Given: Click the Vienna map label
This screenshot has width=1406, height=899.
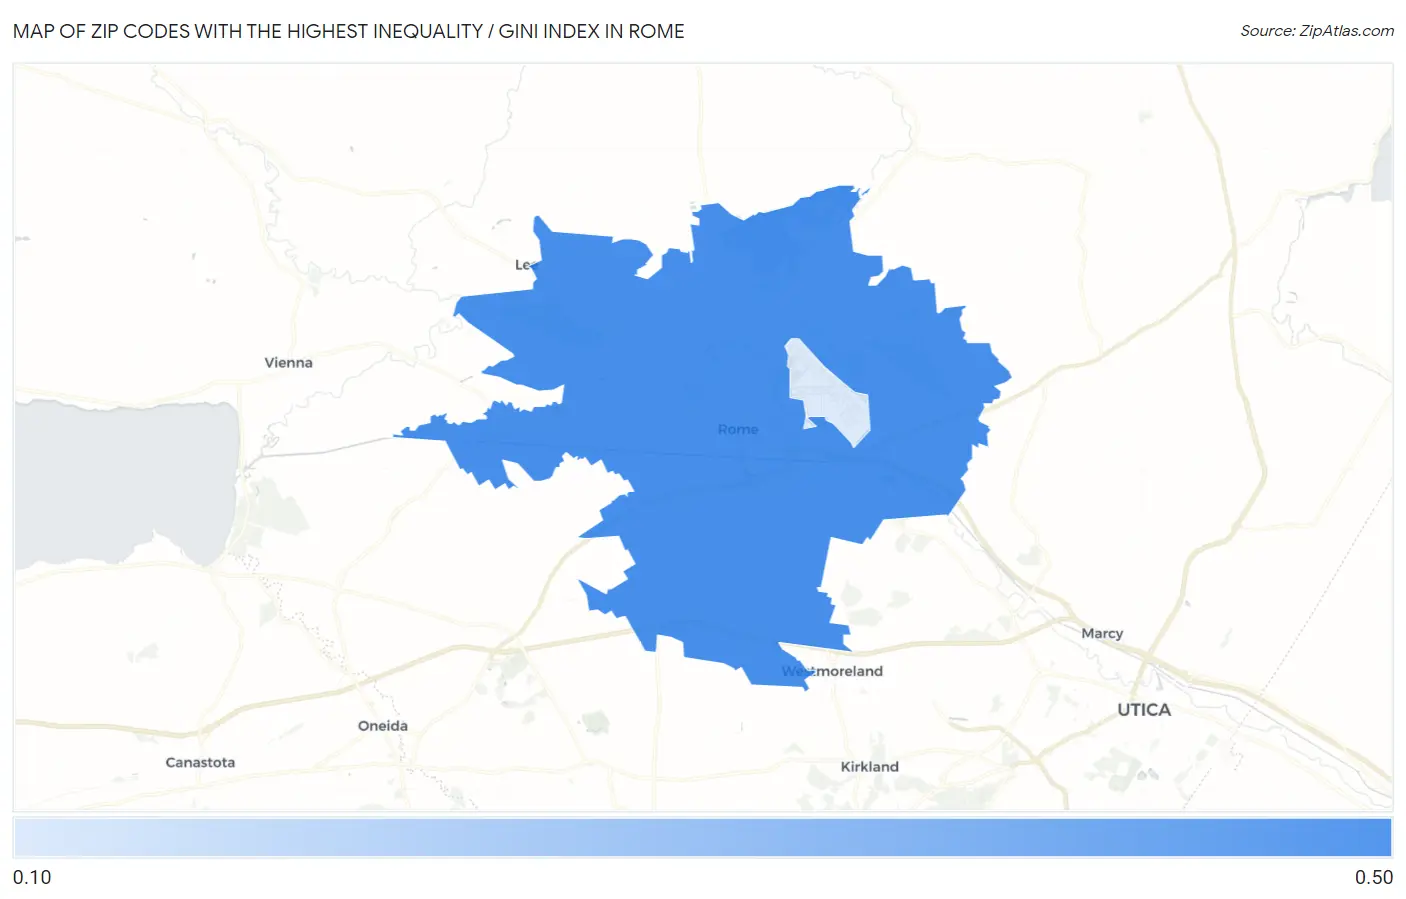Looking at the screenshot, I should pos(288,362).
